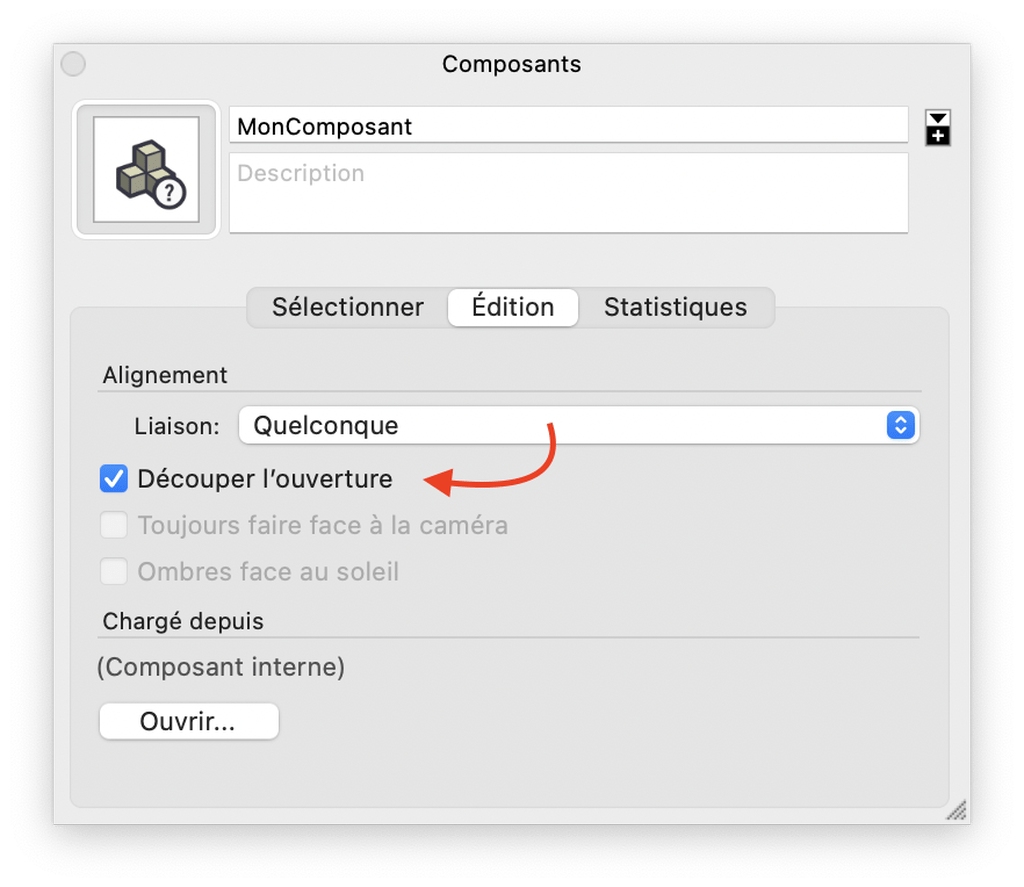Toggle Ombres face au soleil checkbox
The width and height of the screenshot is (1024, 887).
tap(114, 571)
